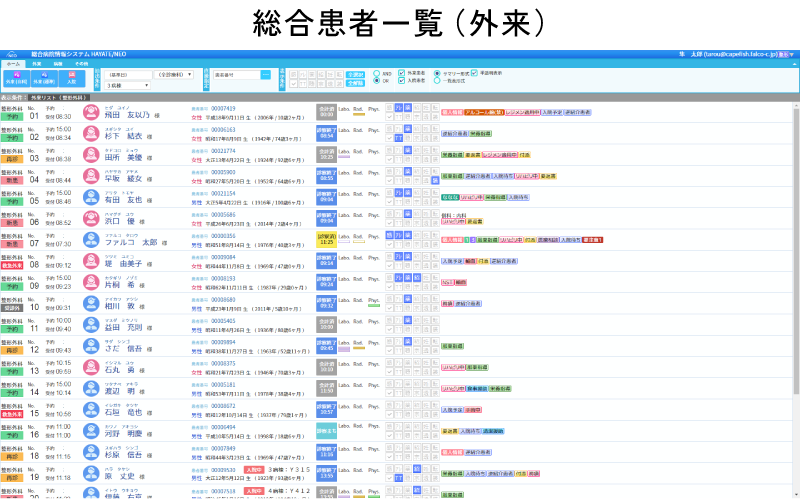Click the red 救急外来 badge in row 08
The width and height of the screenshot is (800, 500).
tap(12, 266)
